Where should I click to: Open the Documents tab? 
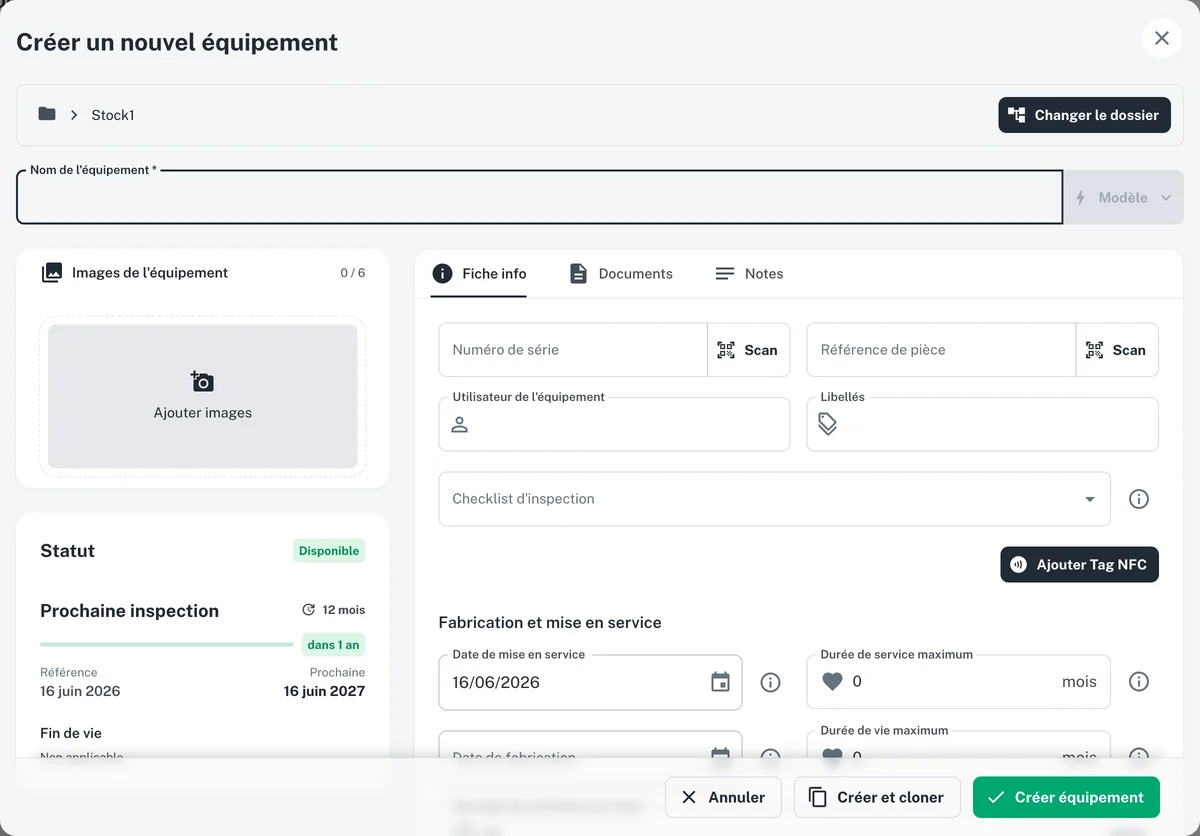coord(621,274)
